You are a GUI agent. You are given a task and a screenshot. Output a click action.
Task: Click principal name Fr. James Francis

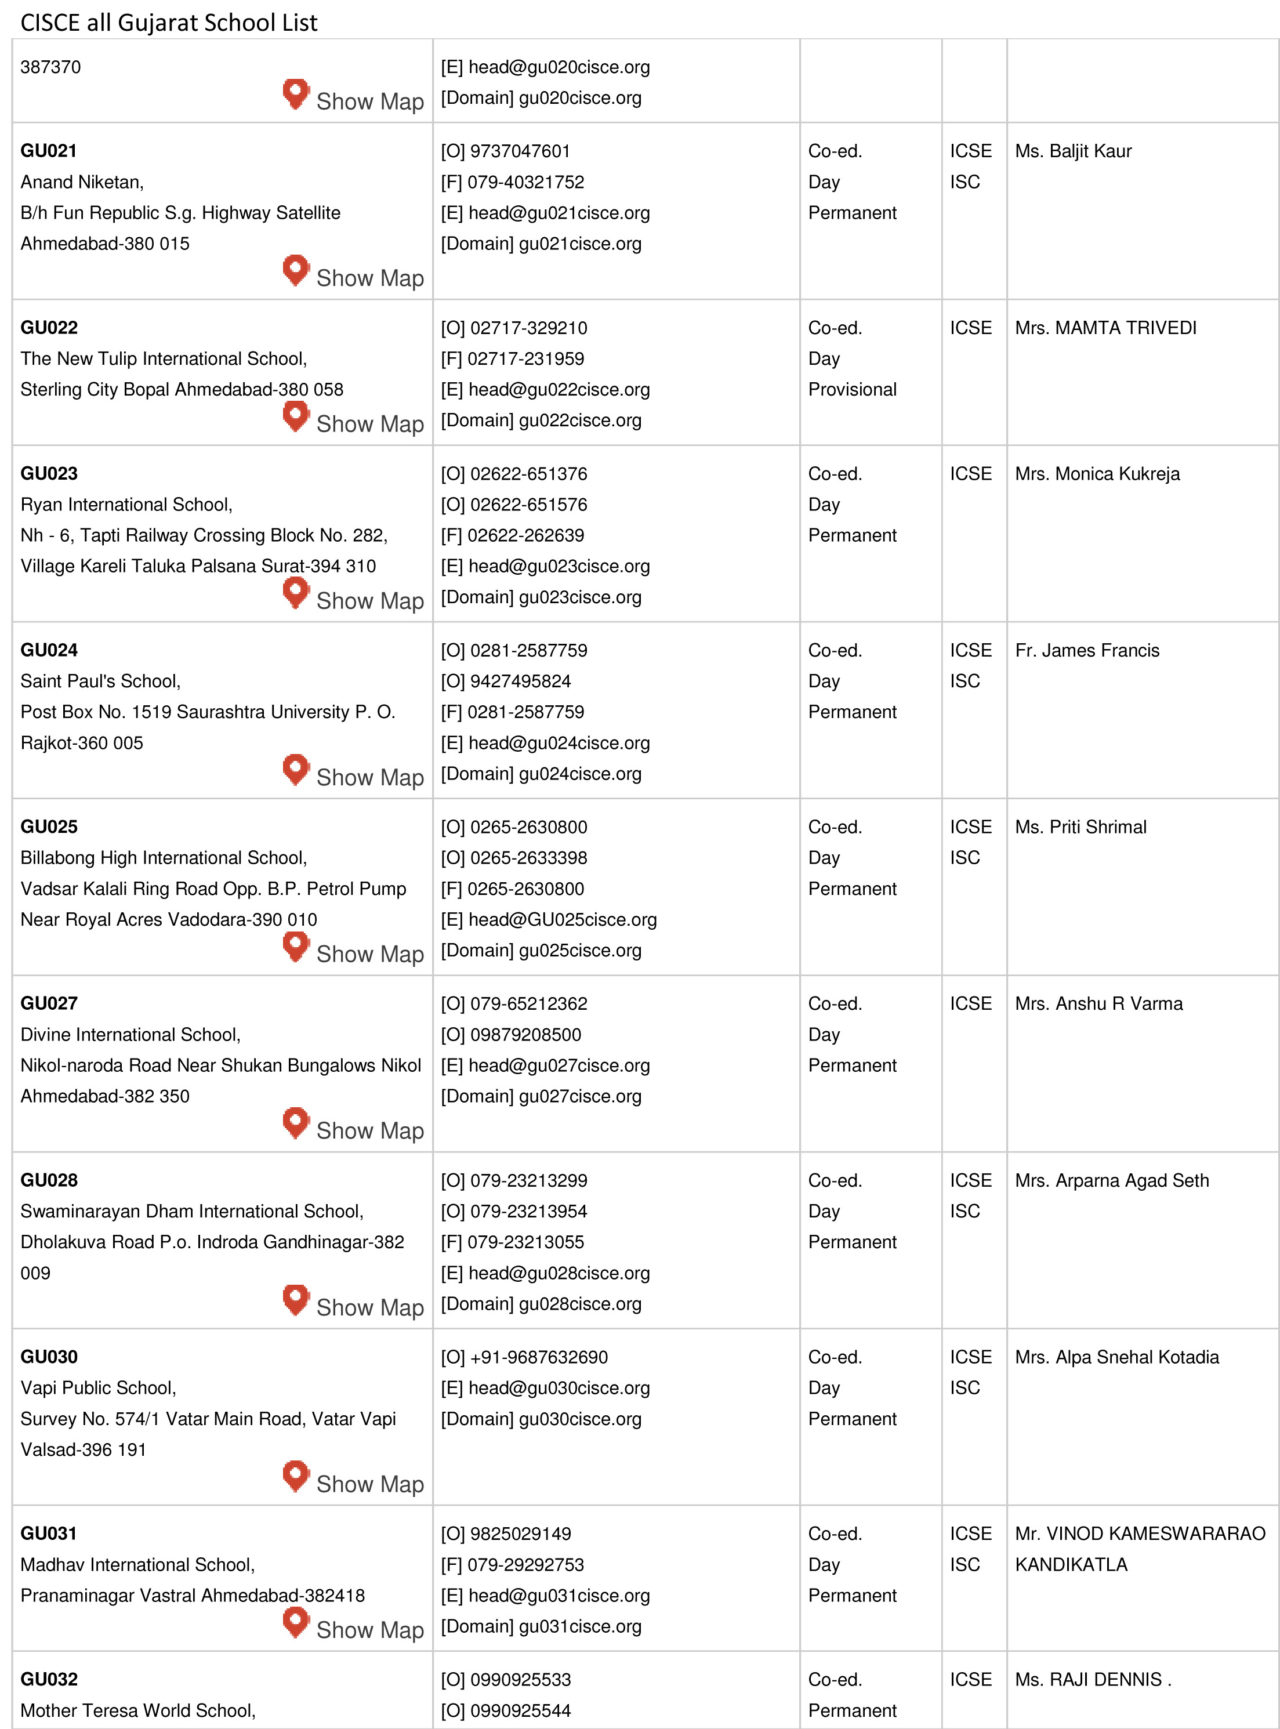[x=1087, y=651]
